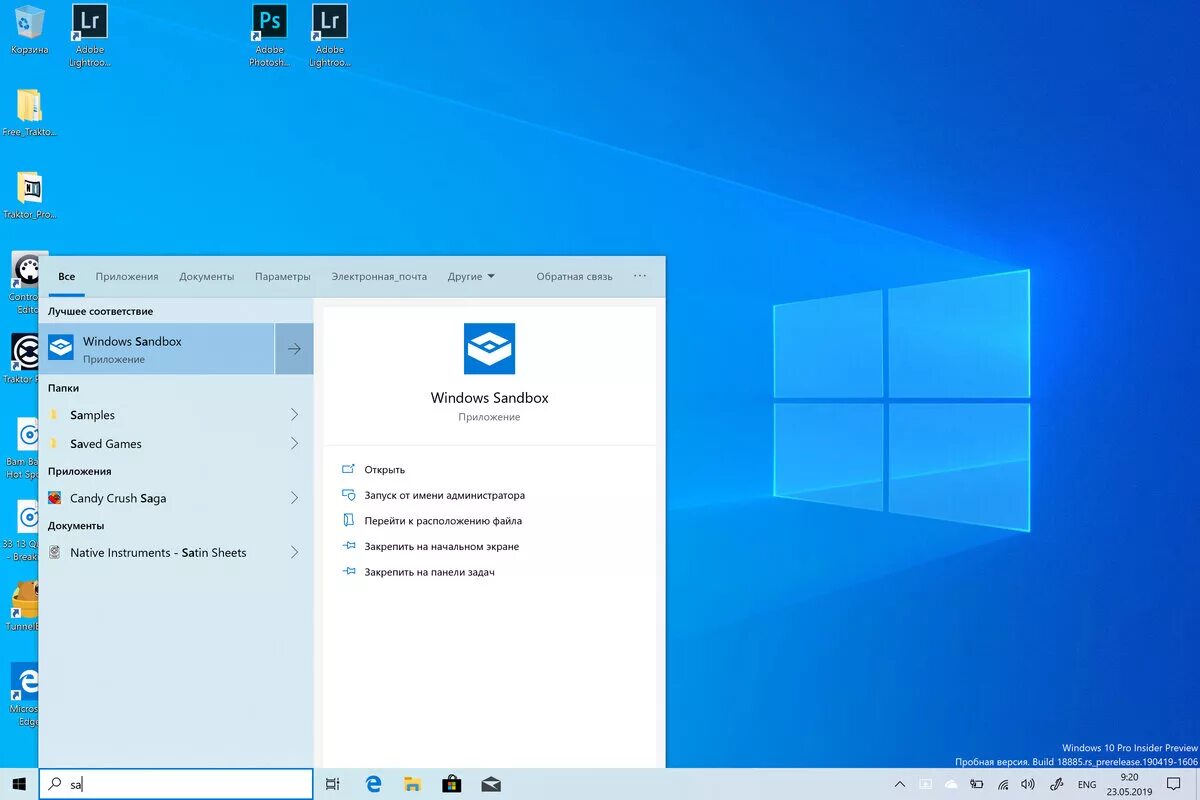The width and height of the screenshot is (1200, 800).
Task: Launch Microsoft Edge from the taskbar
Action: point(374,785)
